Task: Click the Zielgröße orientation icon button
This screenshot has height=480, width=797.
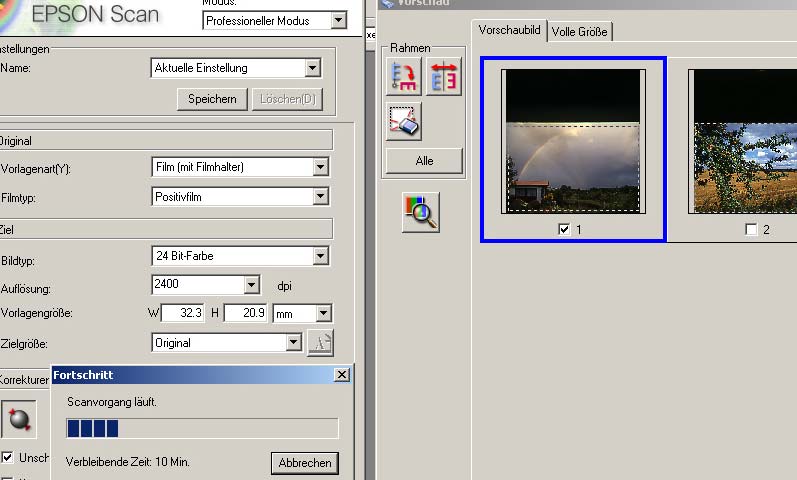Action: tap(320, 343)
